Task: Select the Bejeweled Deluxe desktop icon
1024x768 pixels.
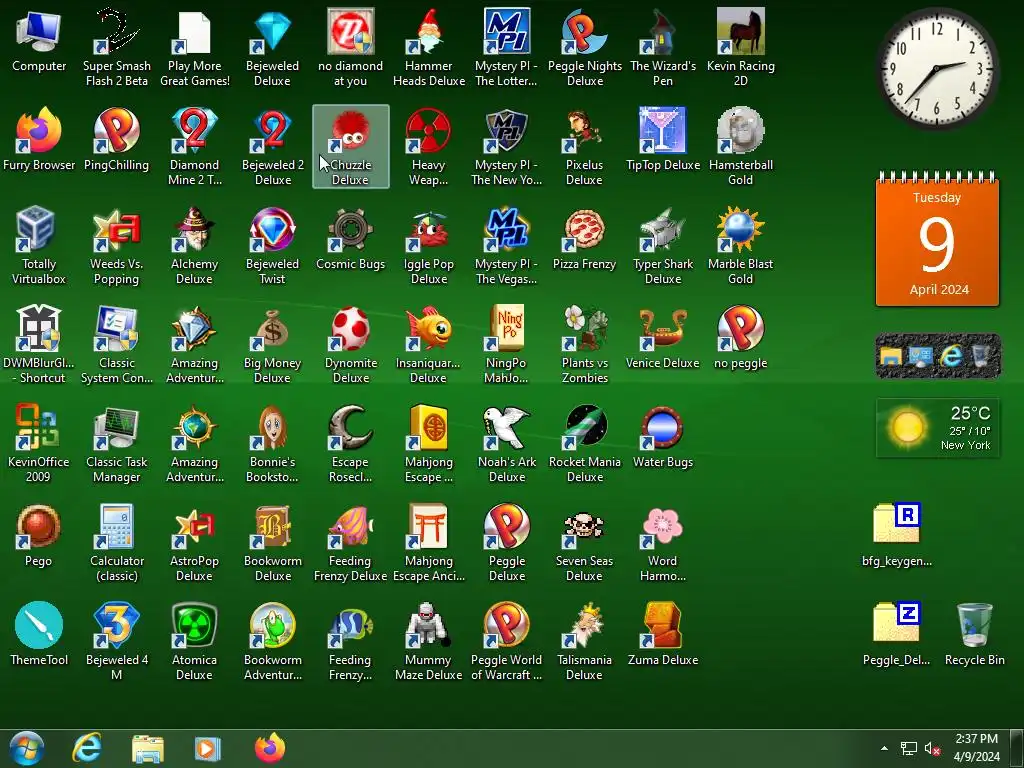Action: tap(272, 48)
